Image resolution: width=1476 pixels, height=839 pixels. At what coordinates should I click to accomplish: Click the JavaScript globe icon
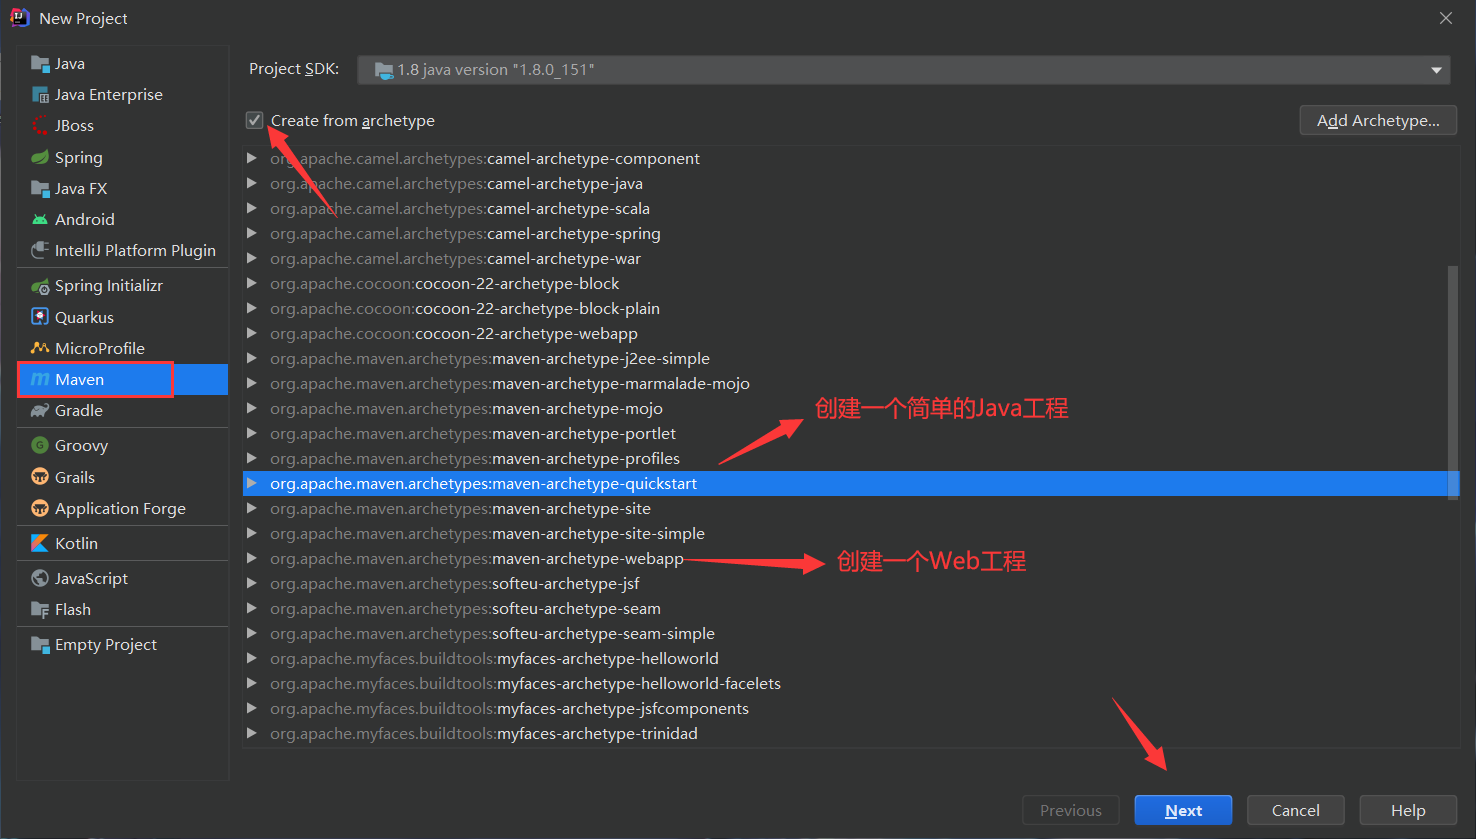pyautogui.click(x=40, y=578)
